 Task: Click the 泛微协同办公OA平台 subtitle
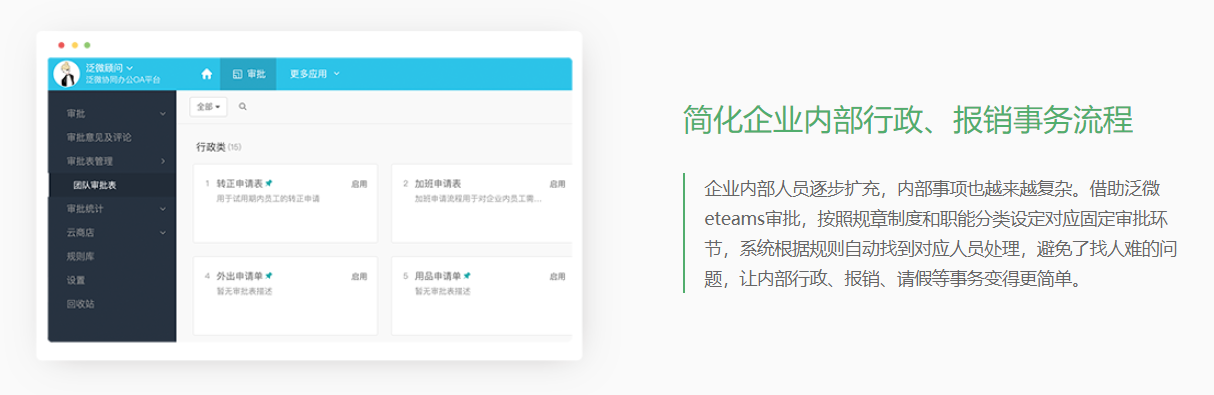tap(123, 79)
